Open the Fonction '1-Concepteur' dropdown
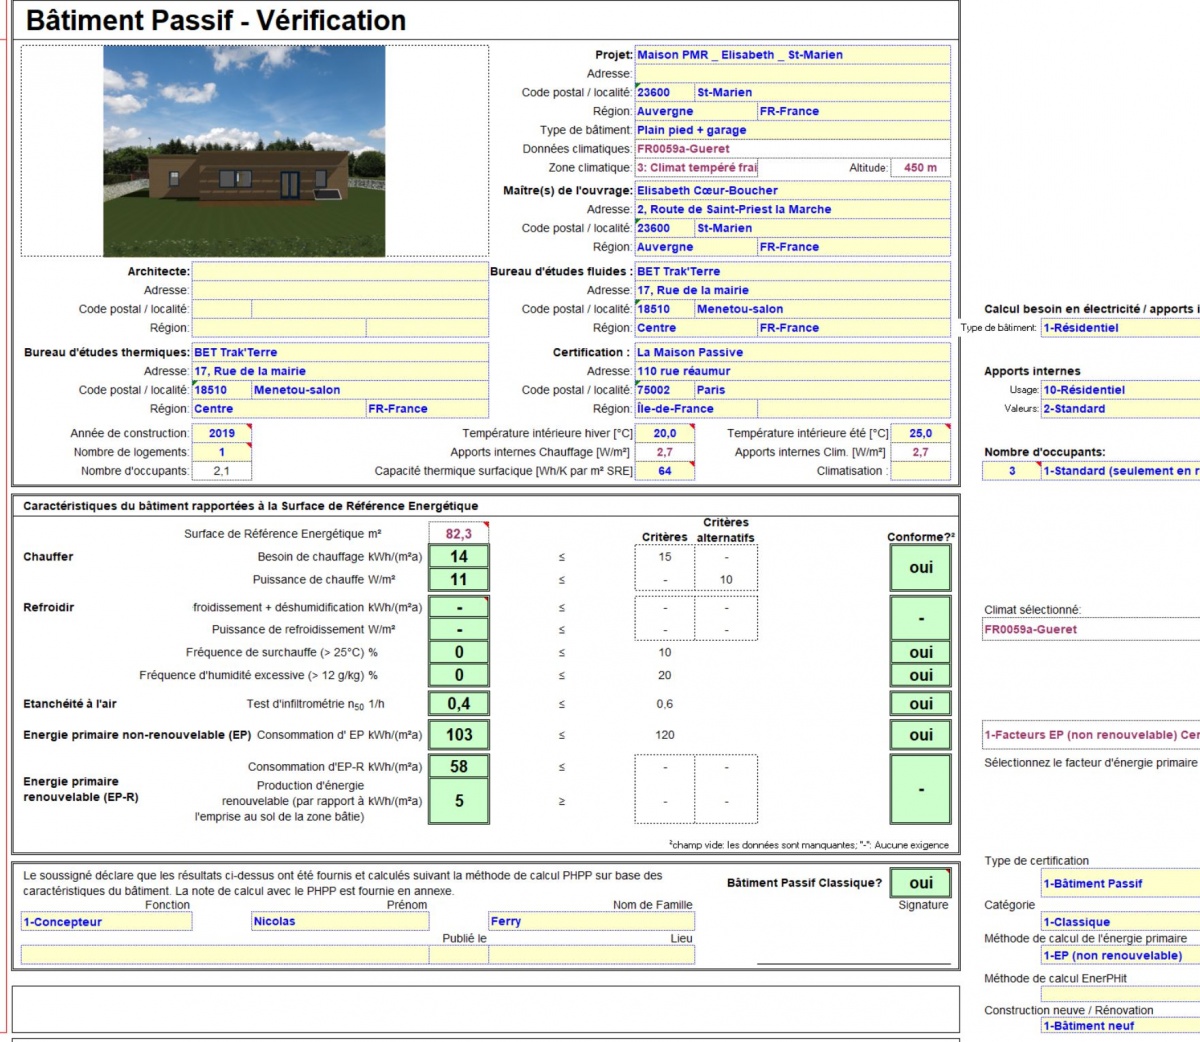 [106, 922]
